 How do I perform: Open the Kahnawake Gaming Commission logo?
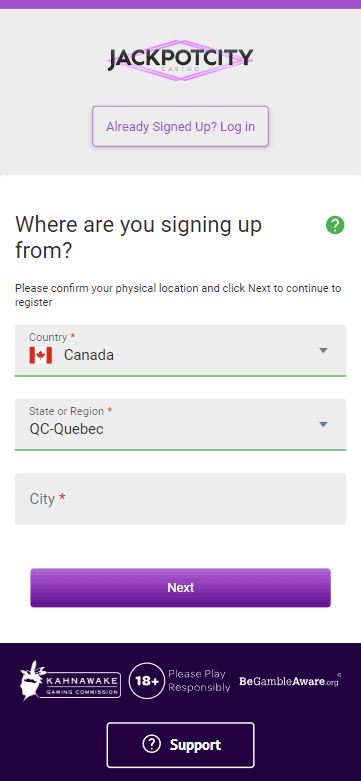click(70, 681)
